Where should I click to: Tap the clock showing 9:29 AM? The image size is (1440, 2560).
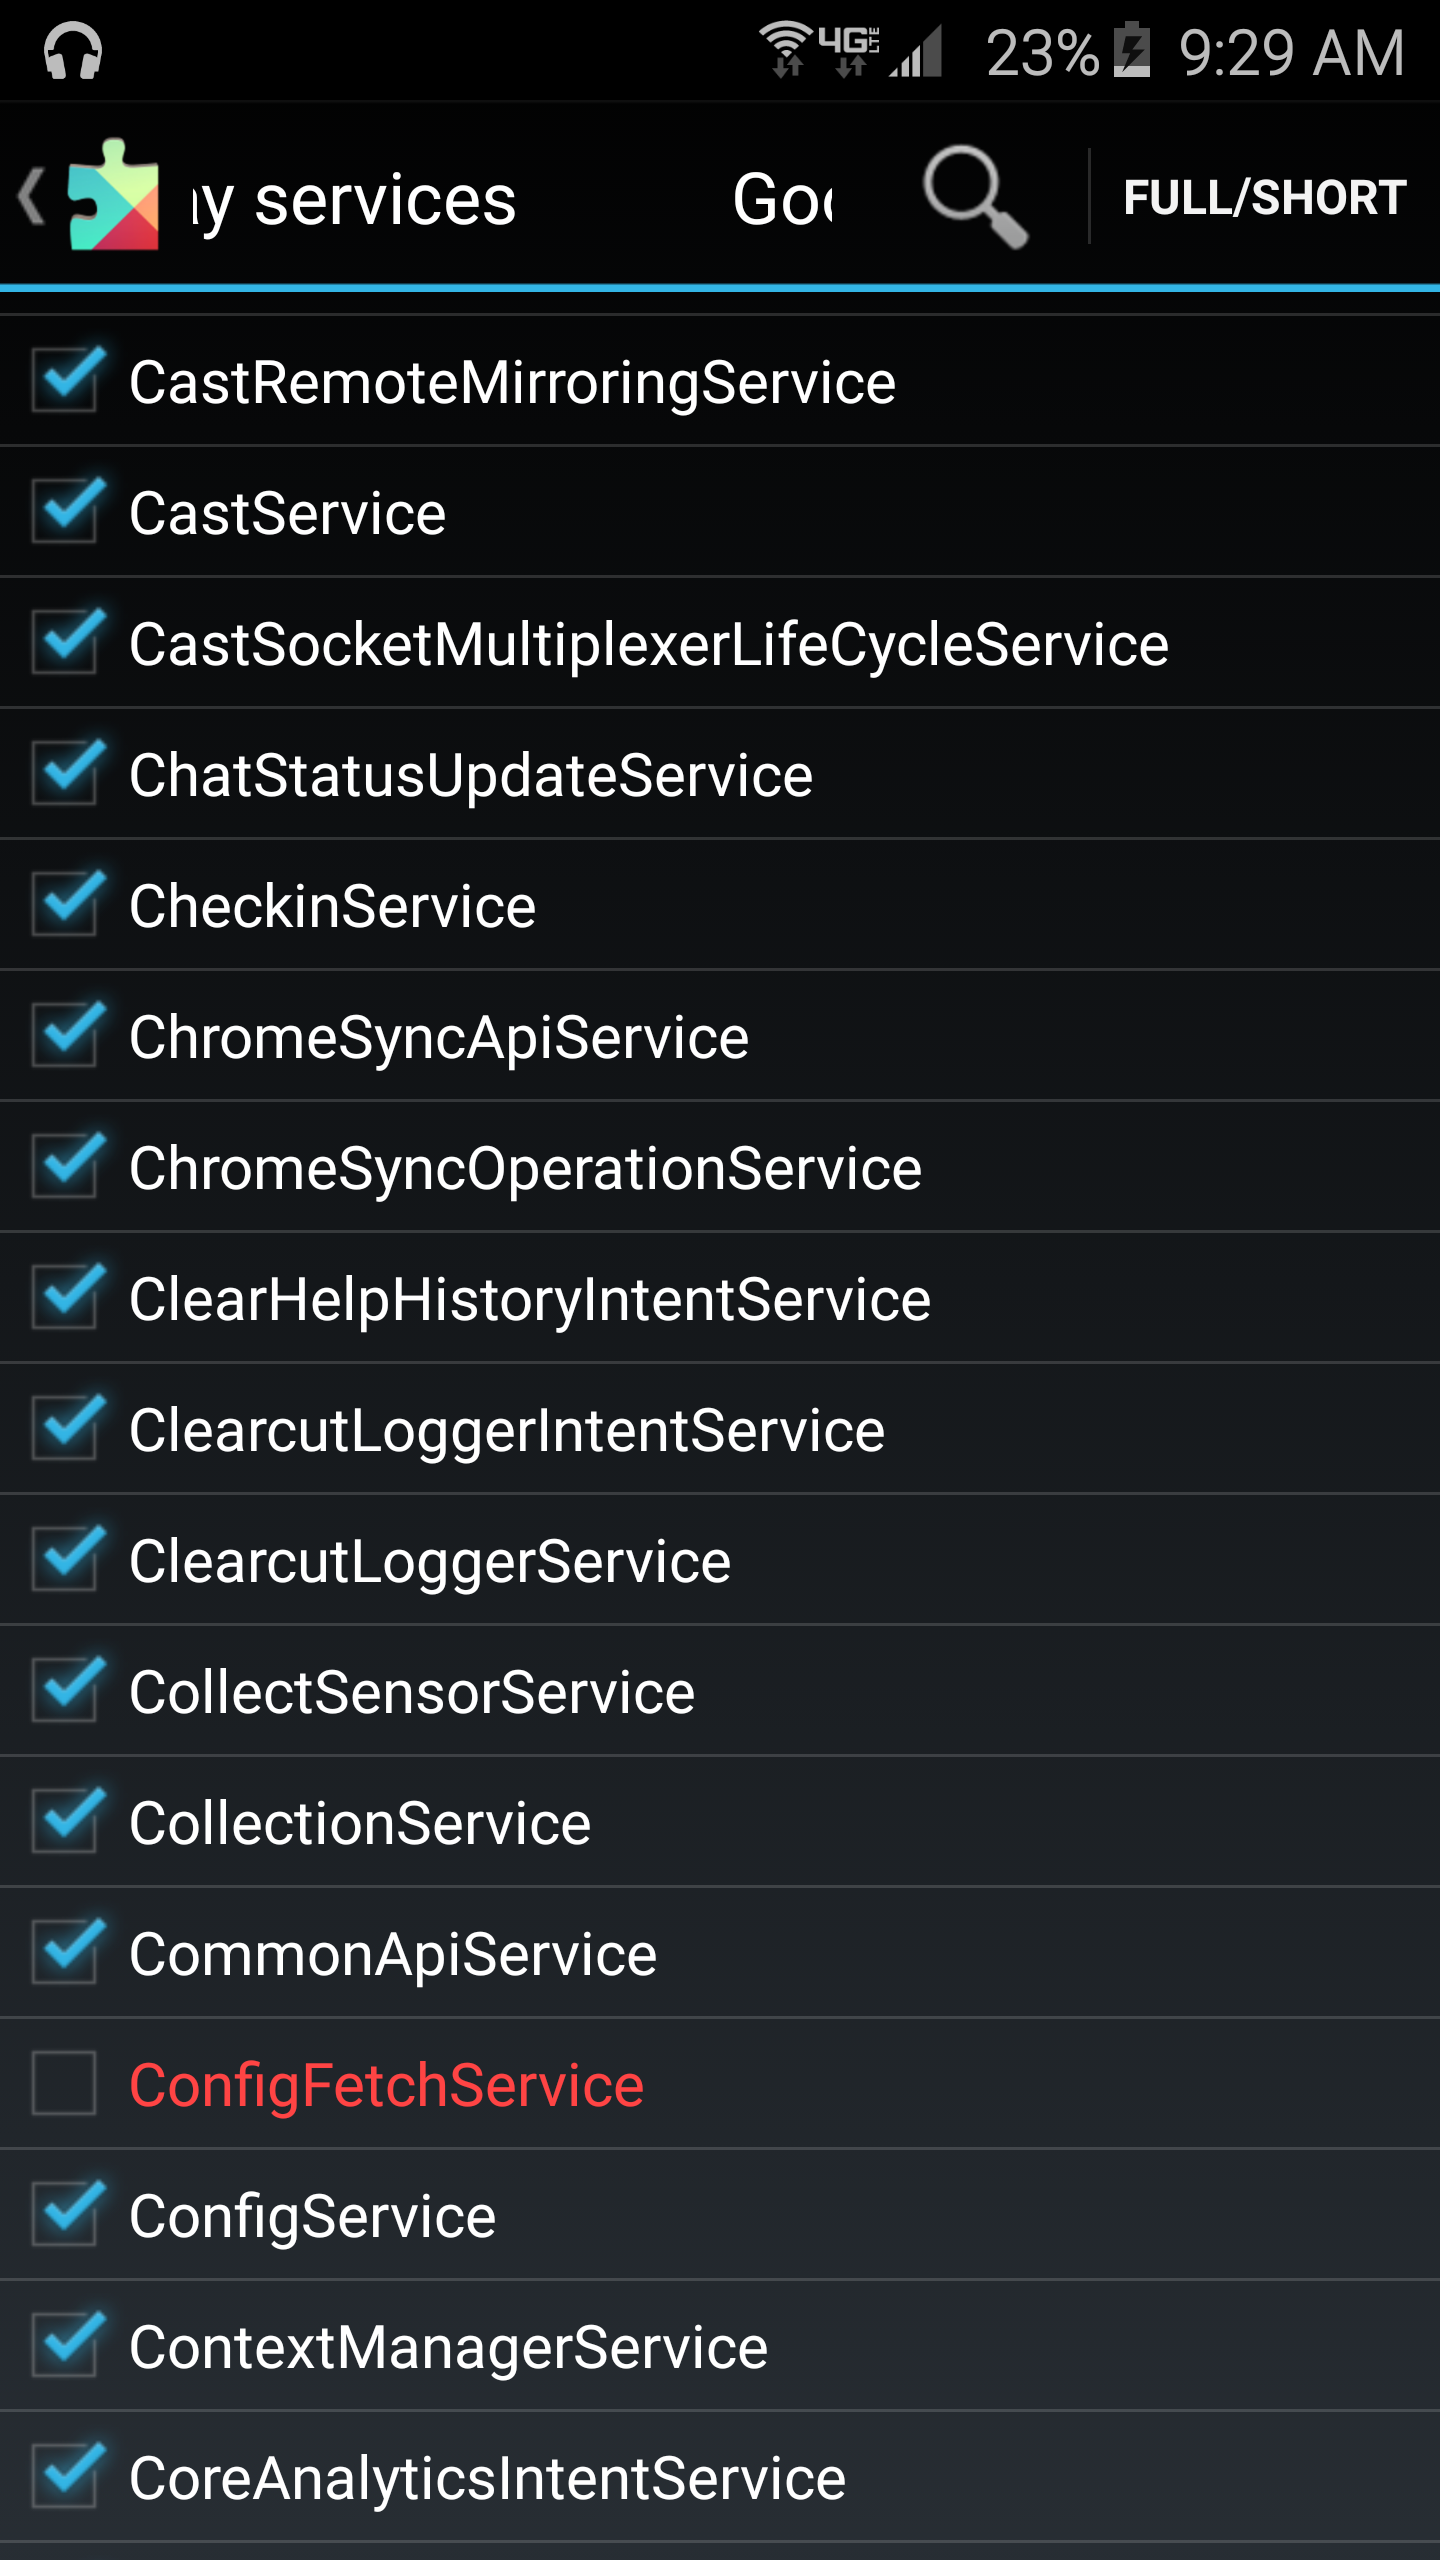(1291, 52)
